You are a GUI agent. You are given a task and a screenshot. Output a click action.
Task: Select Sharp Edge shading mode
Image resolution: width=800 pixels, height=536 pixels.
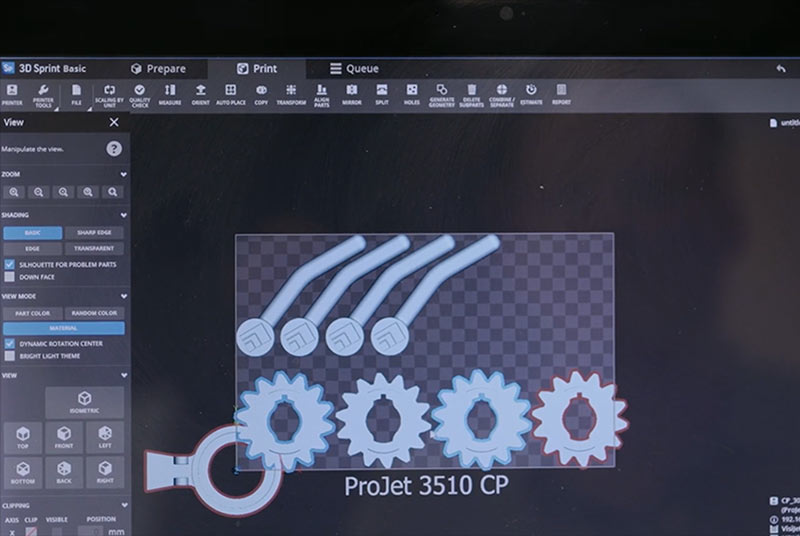click(94, 233)
